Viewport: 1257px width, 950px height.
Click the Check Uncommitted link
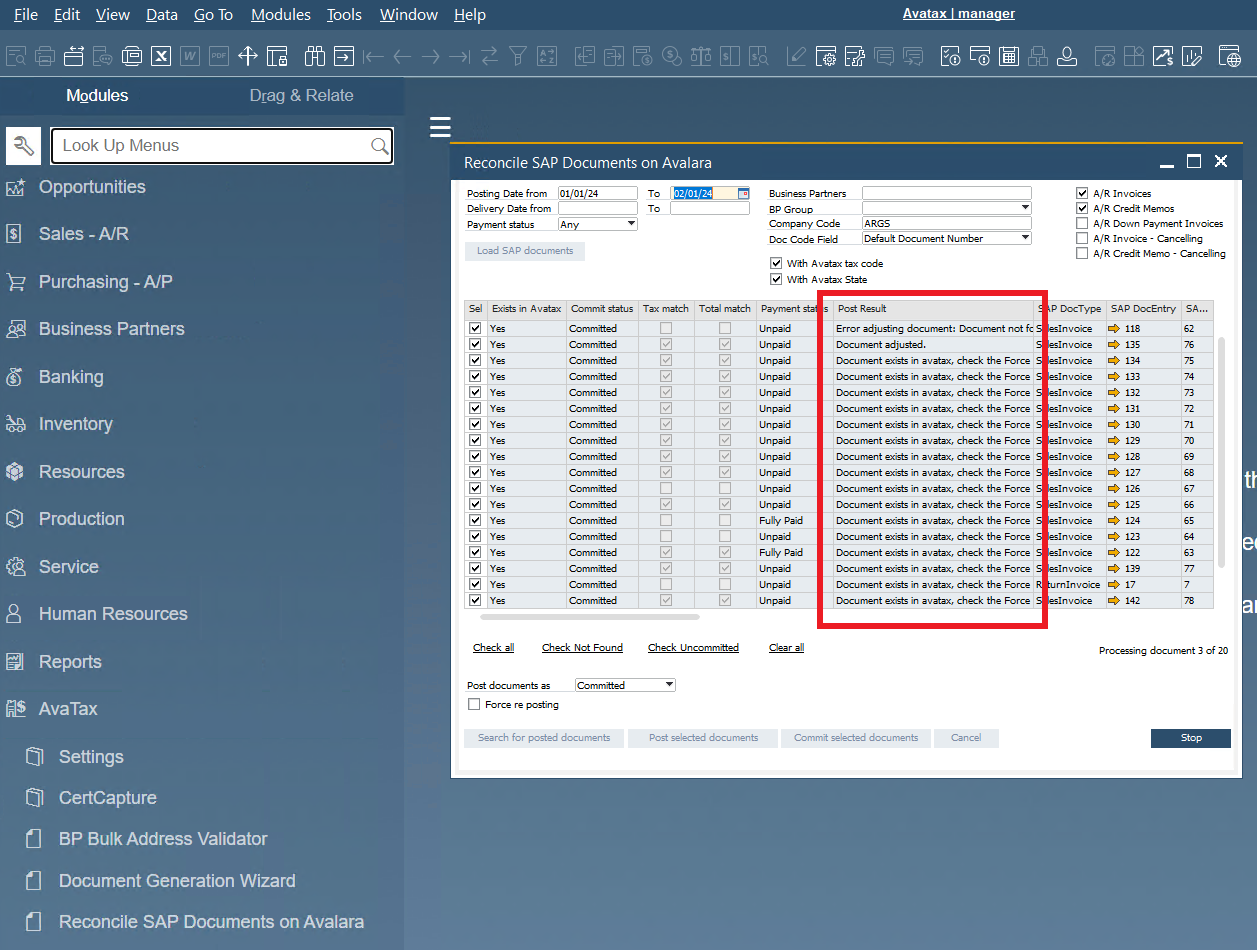(693, 648)
